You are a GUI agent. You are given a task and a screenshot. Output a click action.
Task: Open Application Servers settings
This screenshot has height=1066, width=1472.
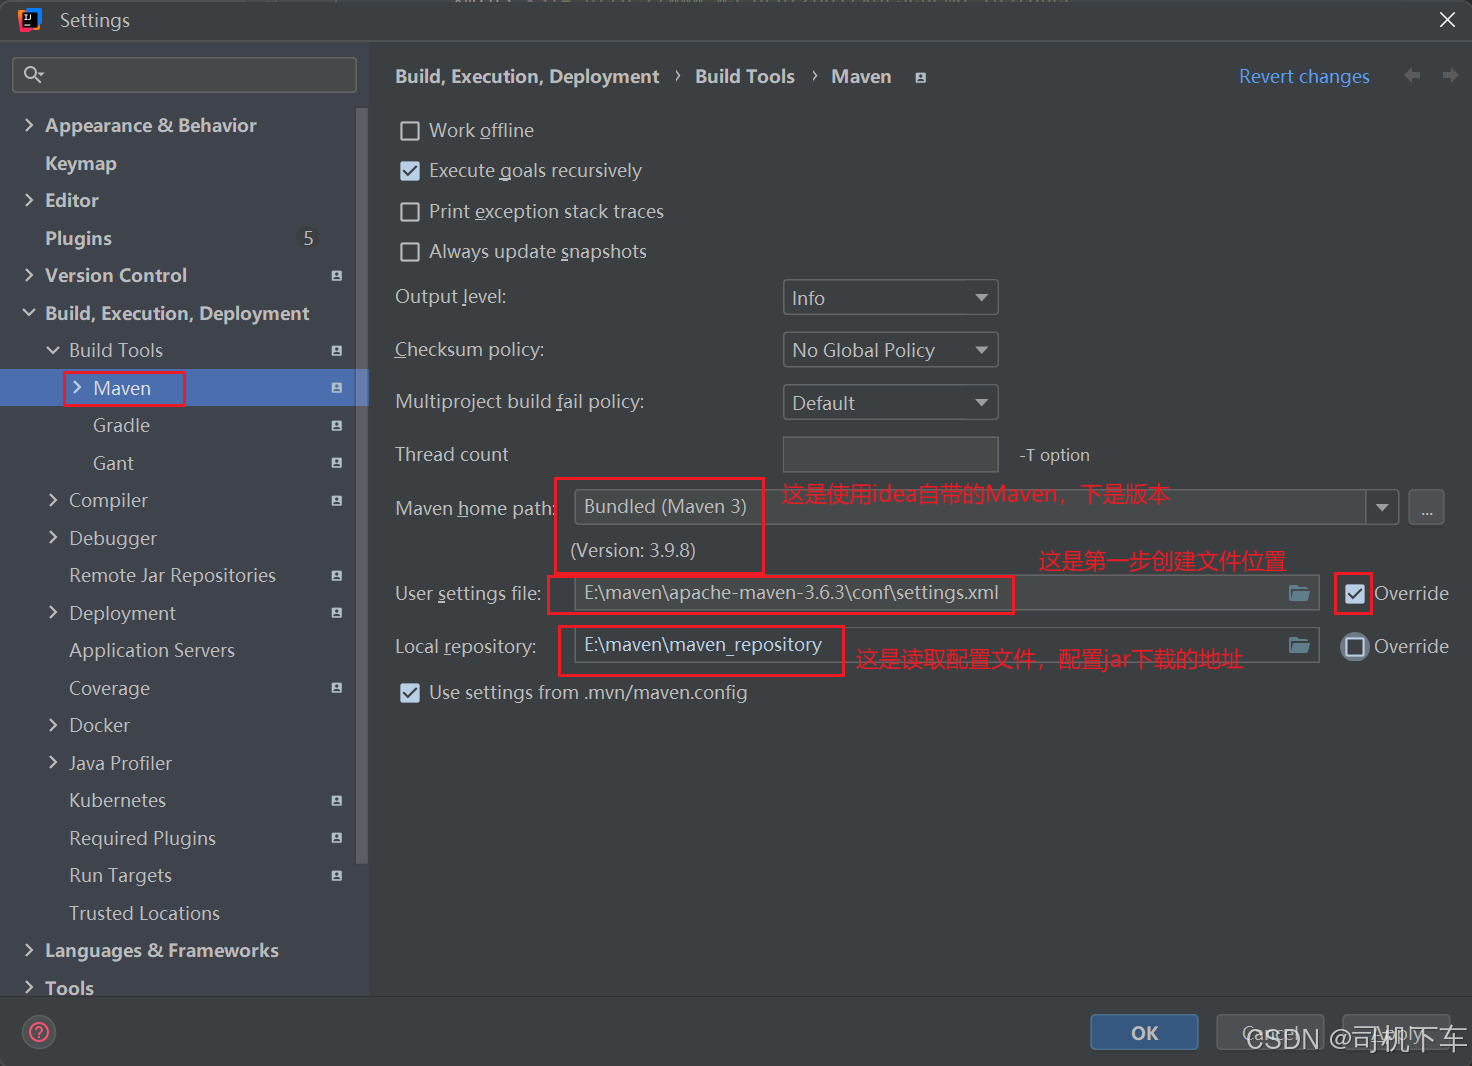pyautogui.click(x=152, y=650)
